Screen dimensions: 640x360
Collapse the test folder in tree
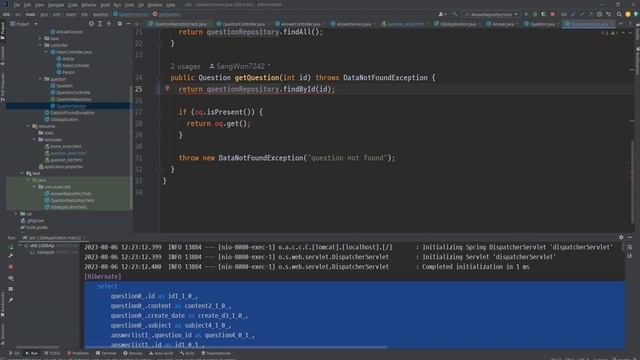click(22, 173)
